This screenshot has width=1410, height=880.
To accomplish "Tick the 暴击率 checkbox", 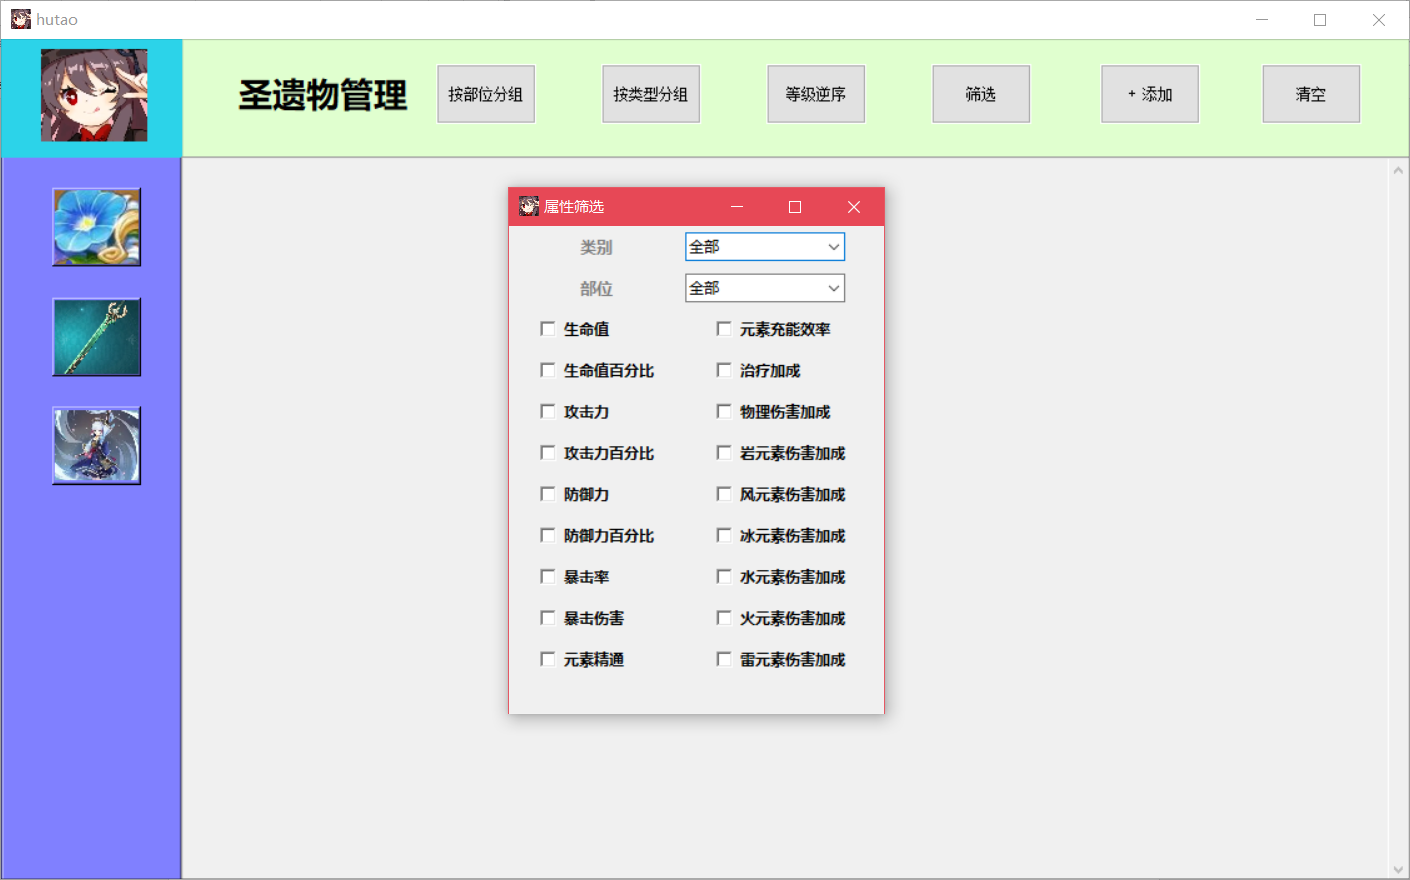I will coord(547,576).
